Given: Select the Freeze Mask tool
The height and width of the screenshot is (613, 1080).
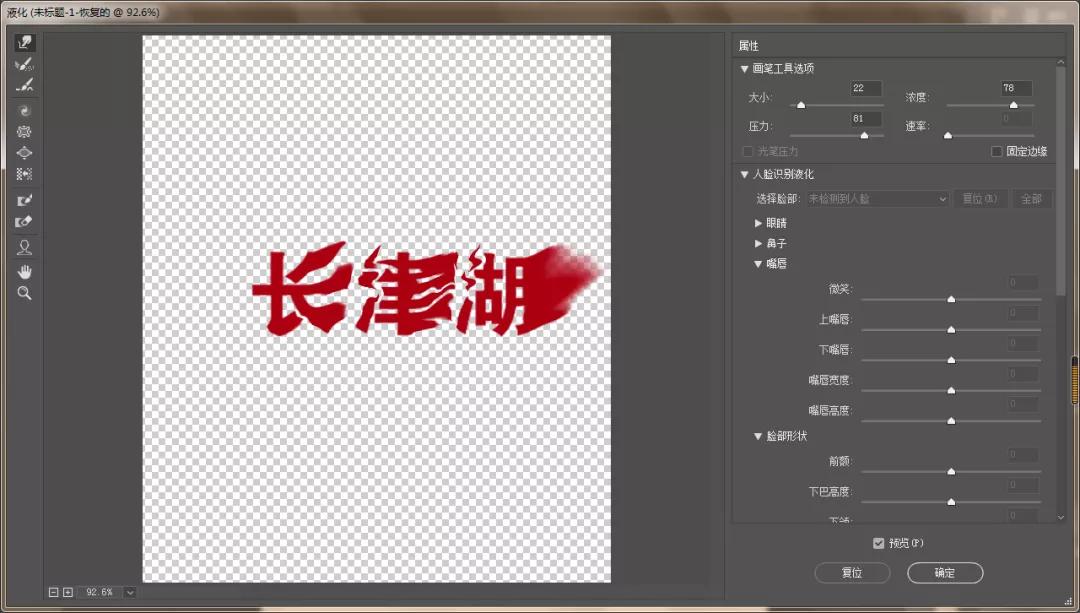Looking at the screenshot, I should click(24, 199).
